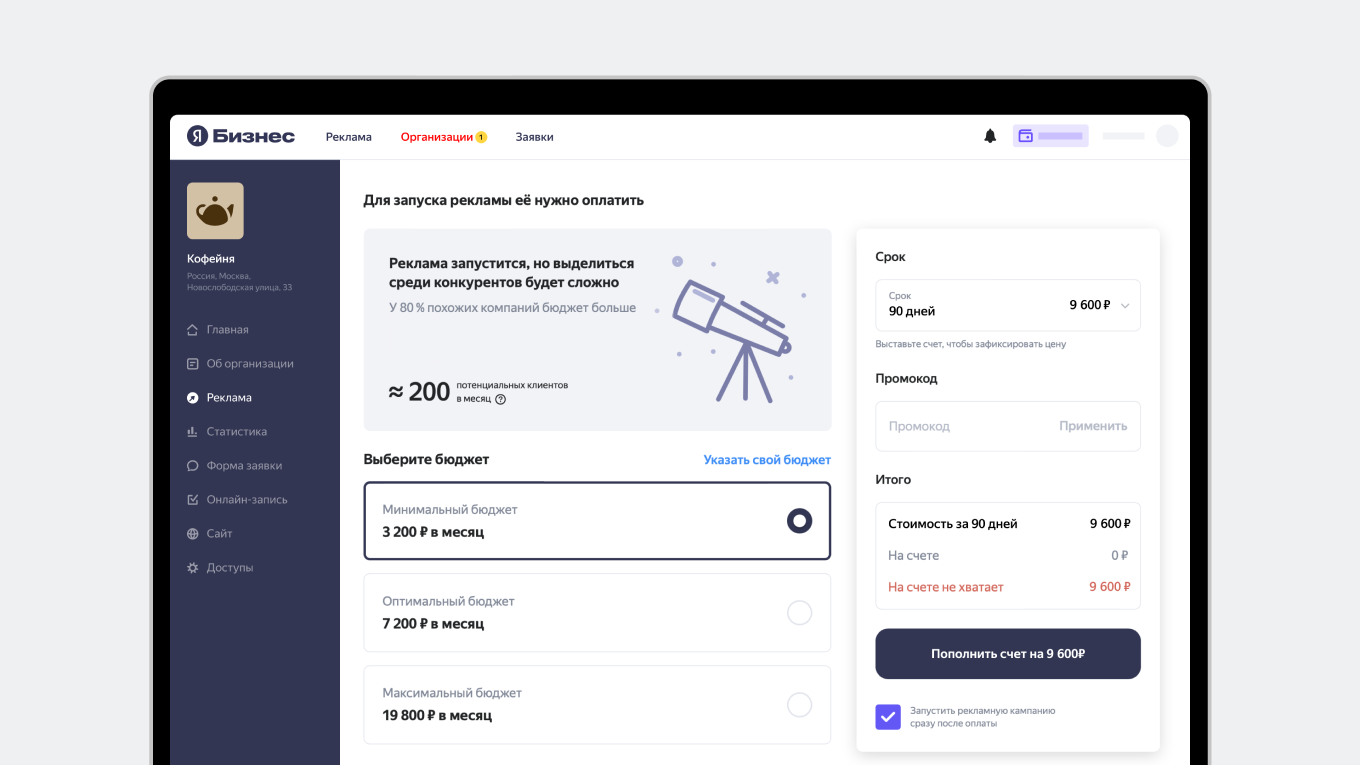Click the home icon beside Главная

pos(193,330)
